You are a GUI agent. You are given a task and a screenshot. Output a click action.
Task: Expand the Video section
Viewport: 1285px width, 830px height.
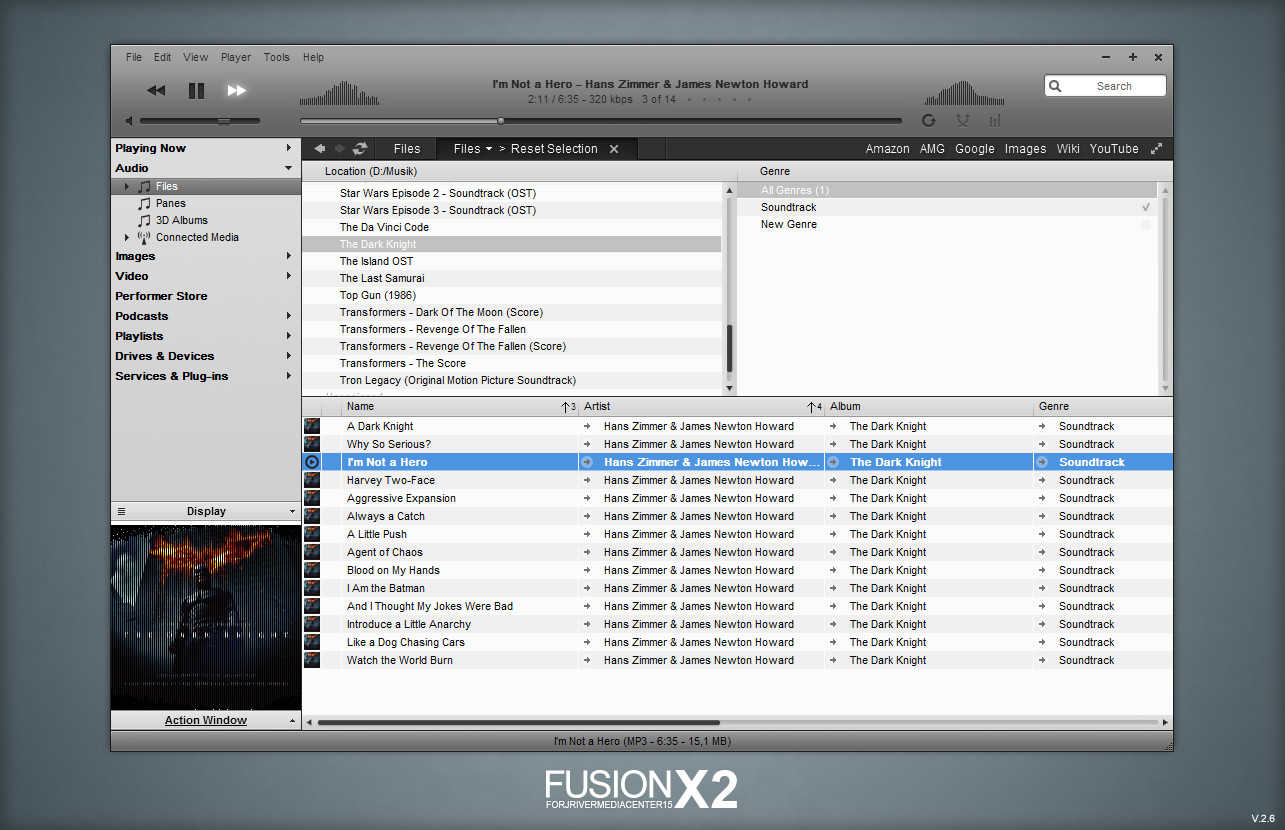tap(289, 276)
